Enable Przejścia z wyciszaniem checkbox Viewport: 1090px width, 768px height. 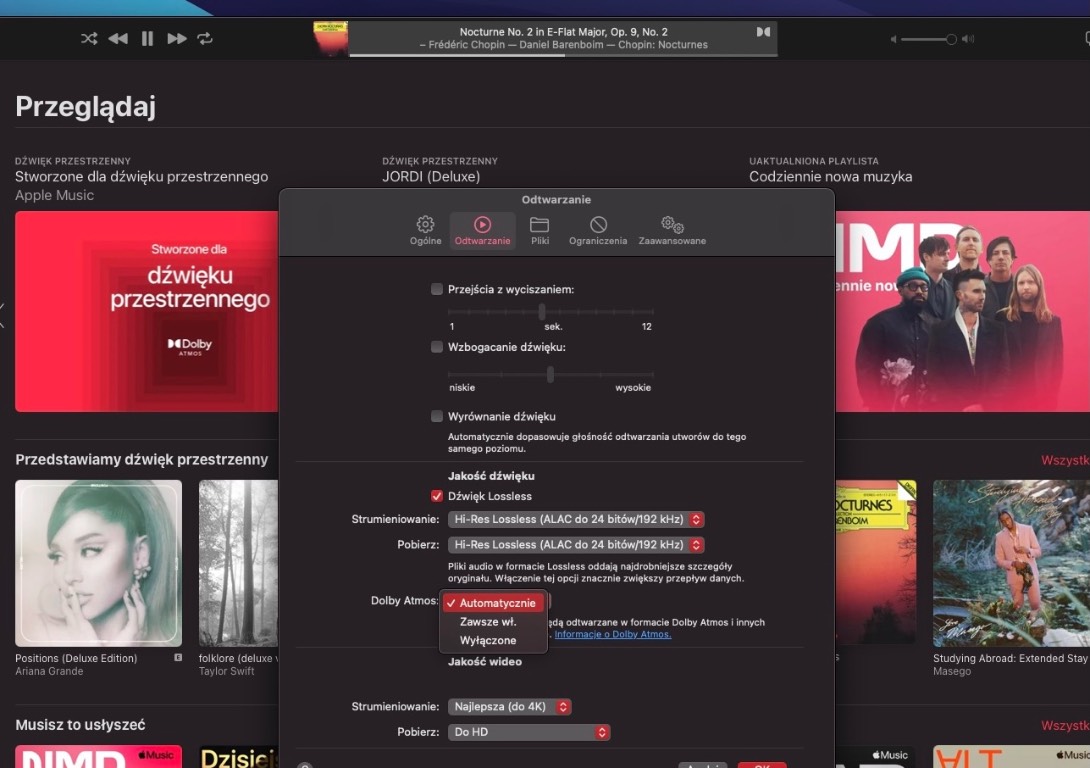[437, 289]
